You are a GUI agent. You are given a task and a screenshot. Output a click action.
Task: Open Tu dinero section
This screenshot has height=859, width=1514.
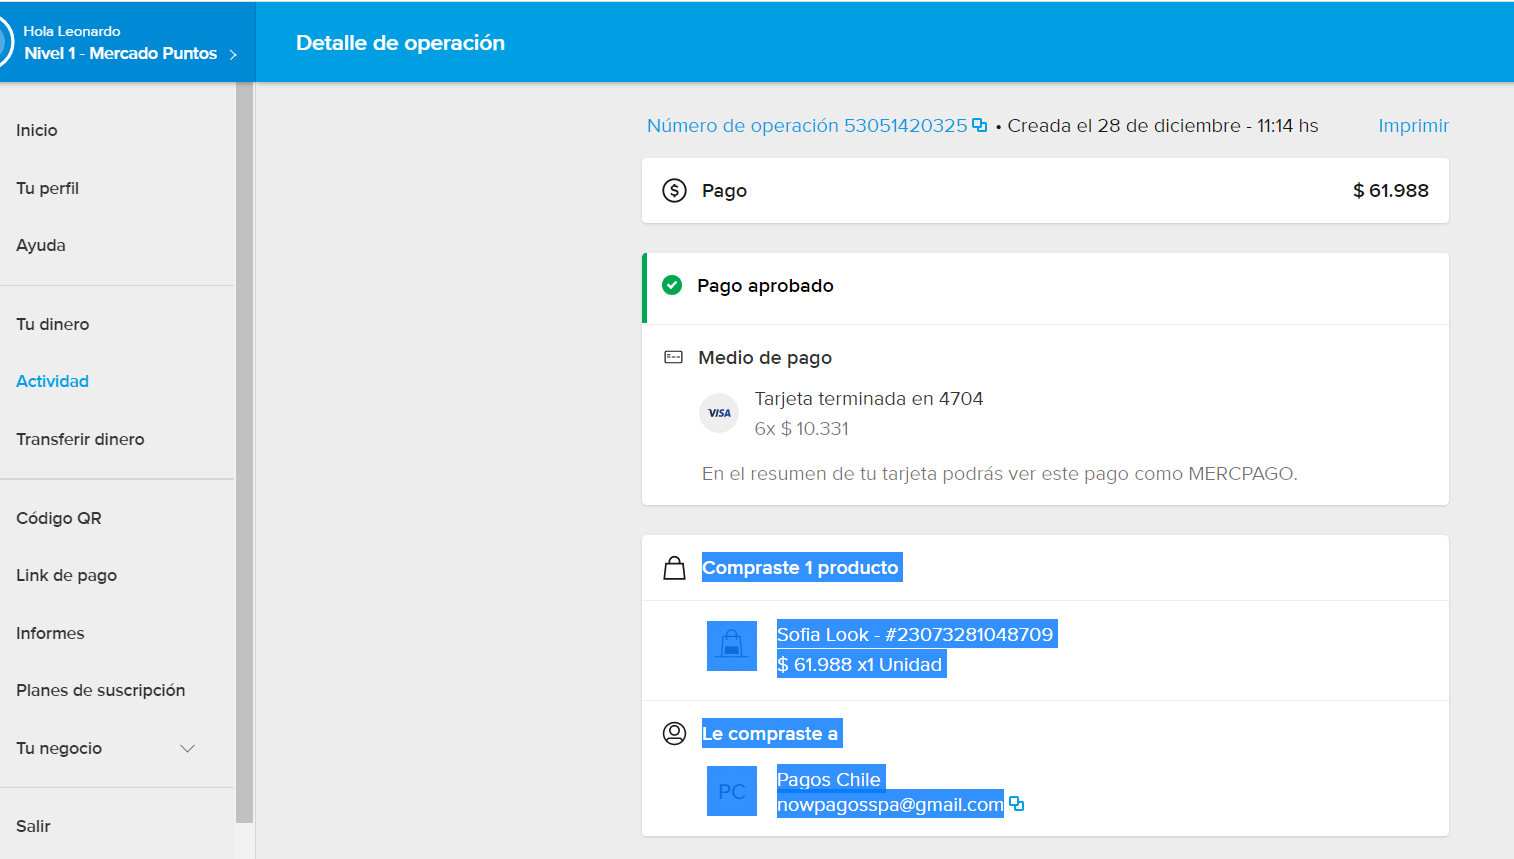(x=53, y=324)
